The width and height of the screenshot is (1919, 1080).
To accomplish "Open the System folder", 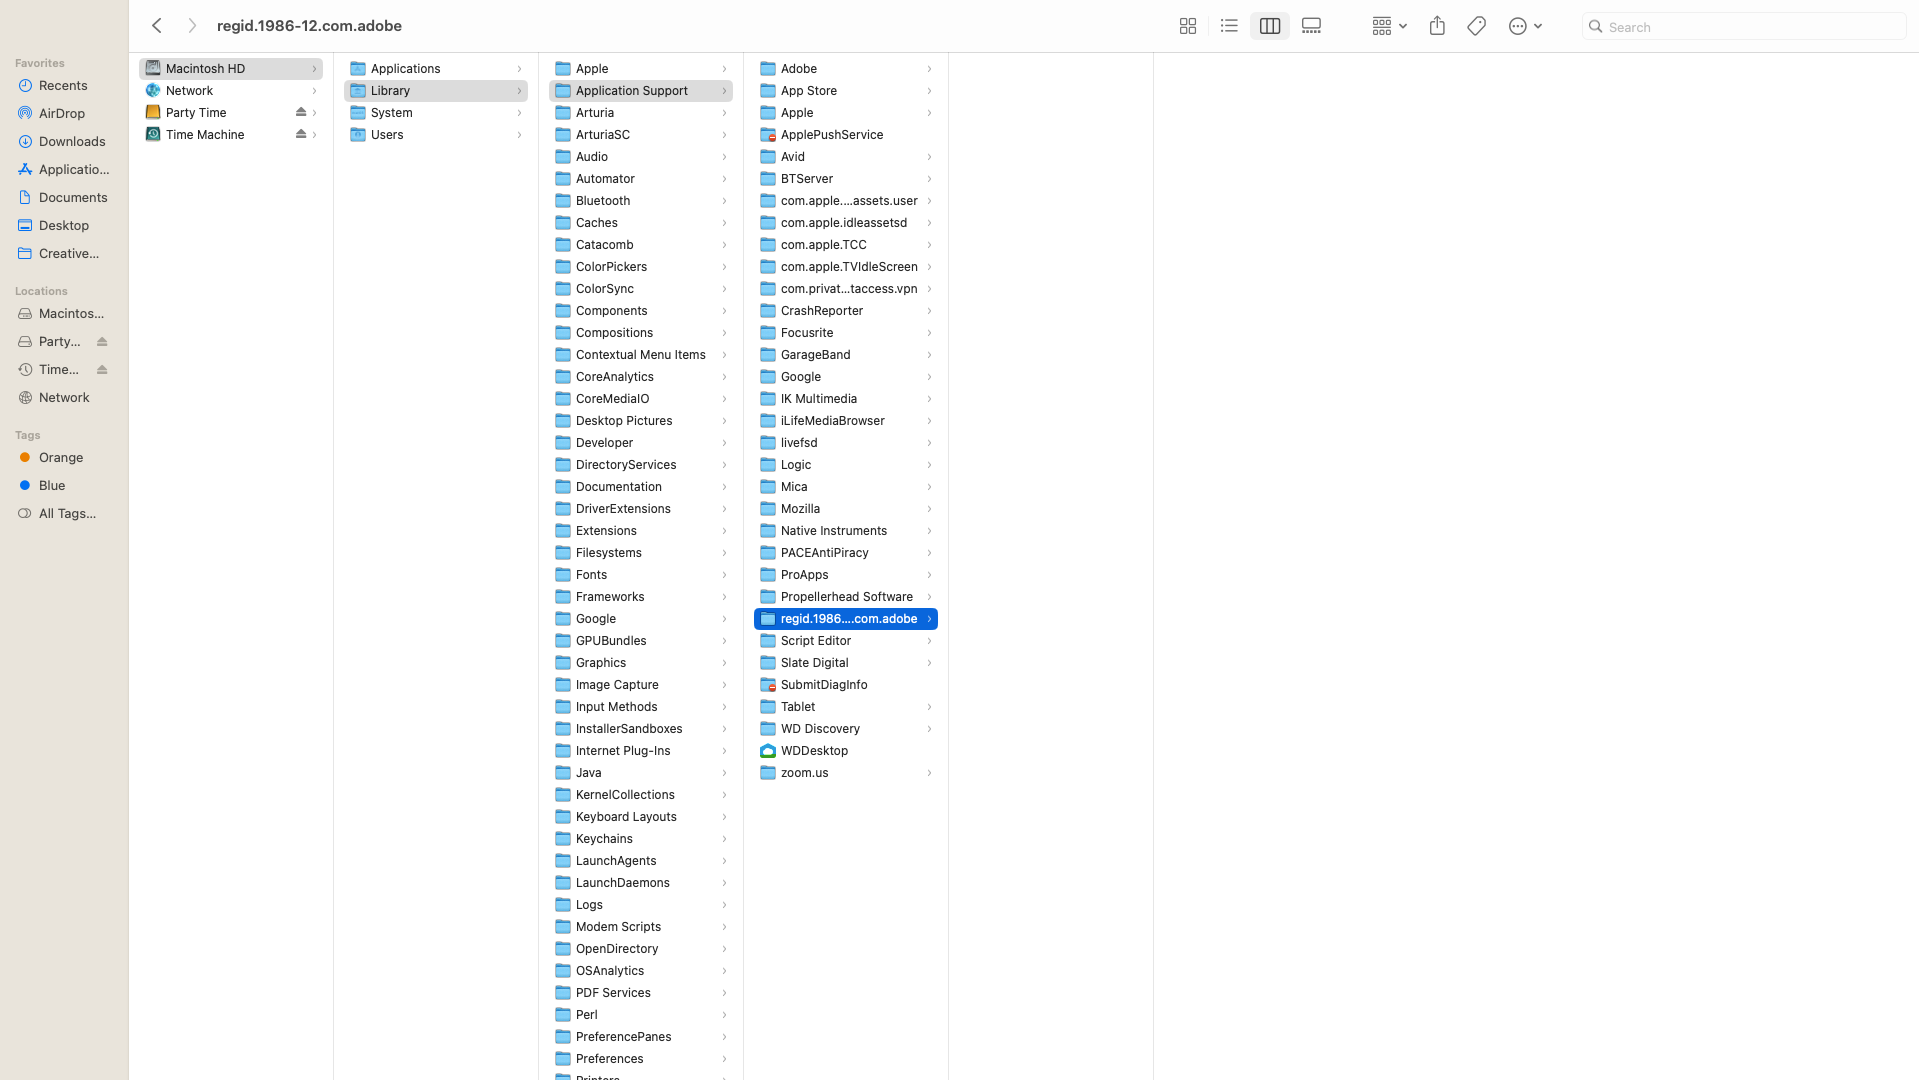I will pos(436,113).
